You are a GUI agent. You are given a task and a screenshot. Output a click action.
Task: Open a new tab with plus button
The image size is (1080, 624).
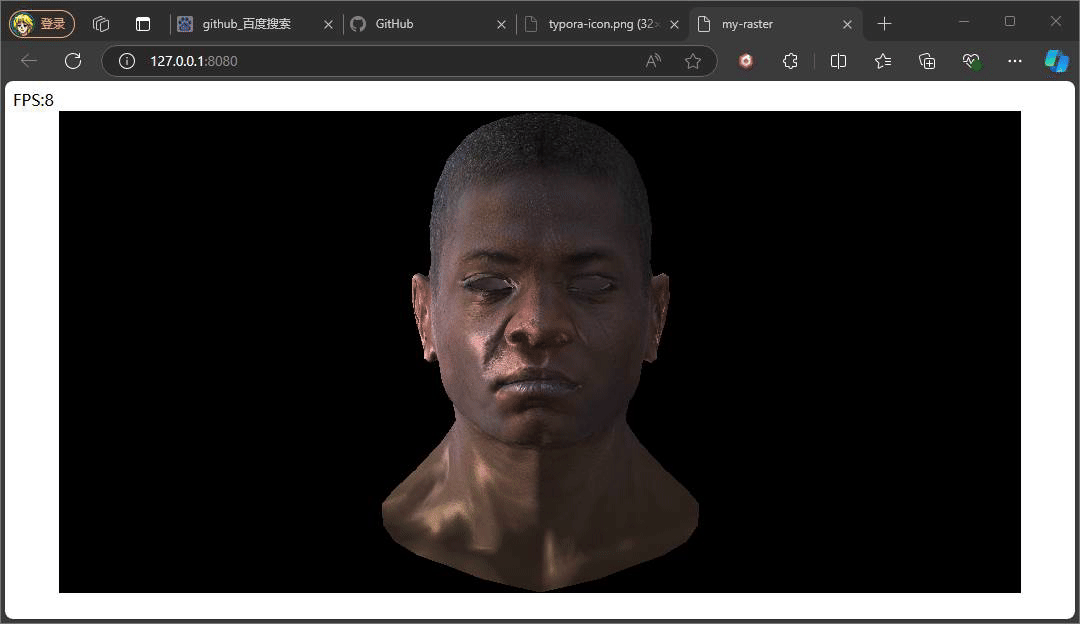(x=884, y=24)
